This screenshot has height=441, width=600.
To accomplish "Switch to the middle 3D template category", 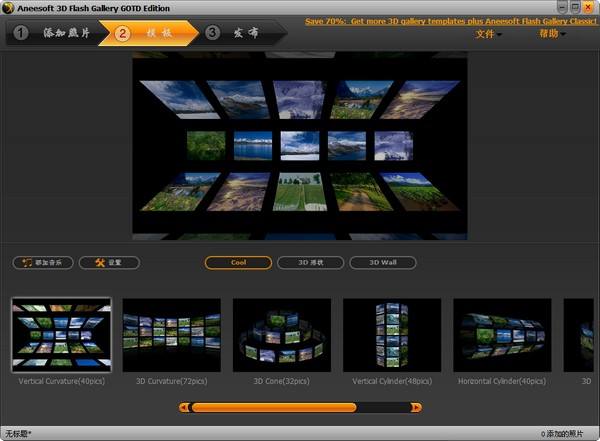I will click(310, 263).
